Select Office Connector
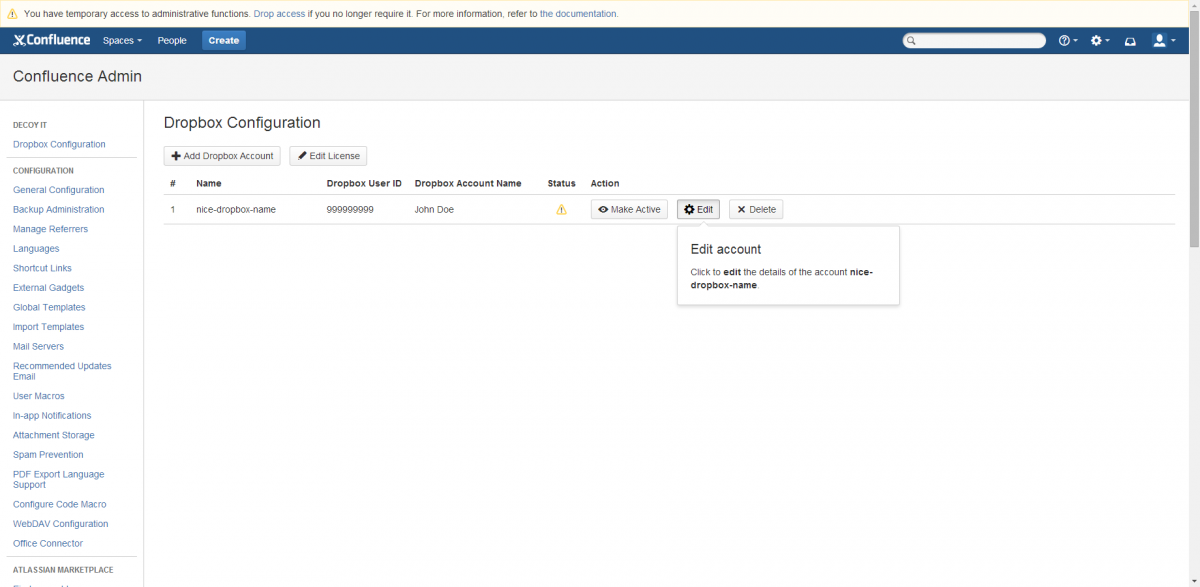 [48, 544]
